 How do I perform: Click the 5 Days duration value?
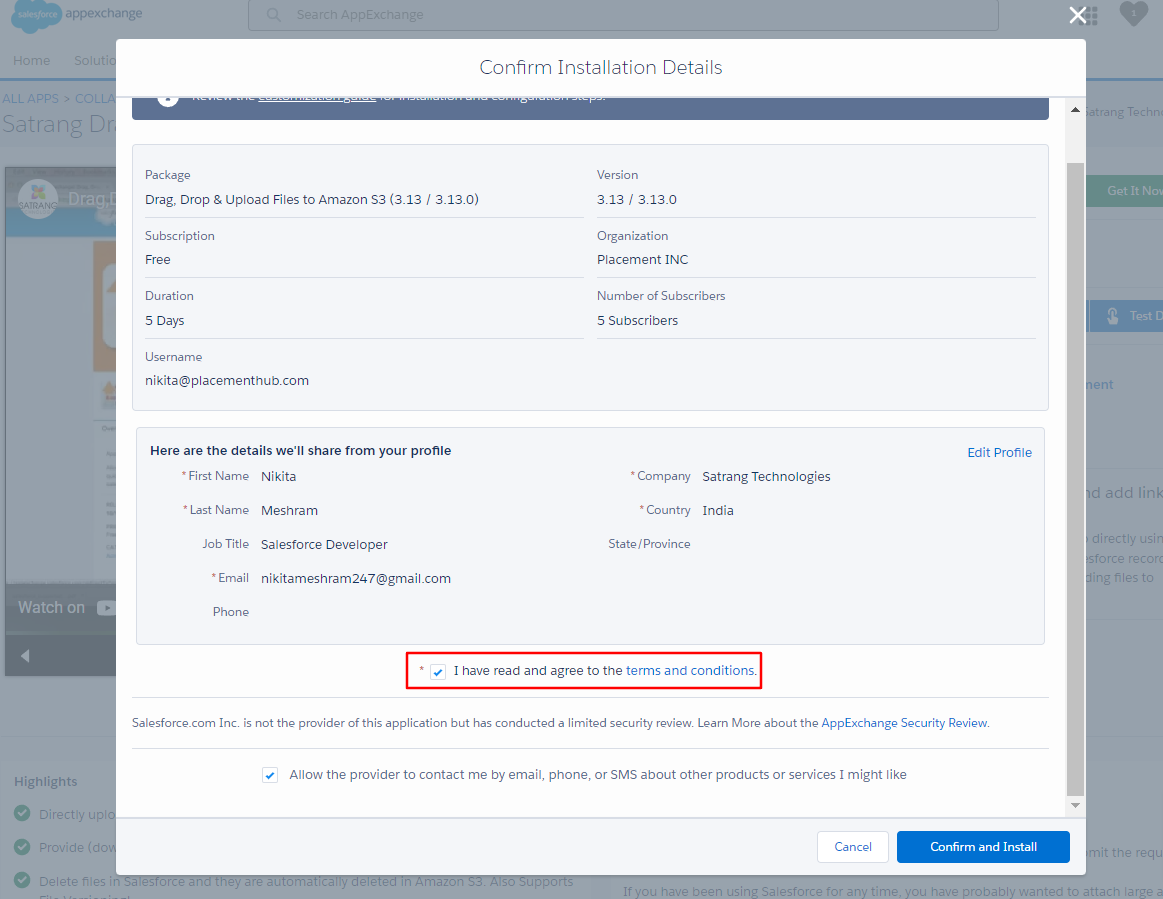point(165,320)
